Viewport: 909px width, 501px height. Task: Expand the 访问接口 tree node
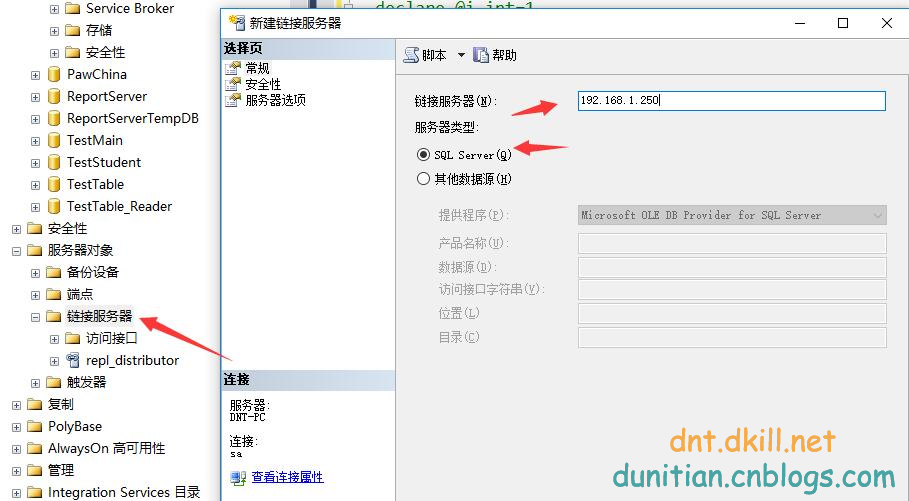coord(54,339)
